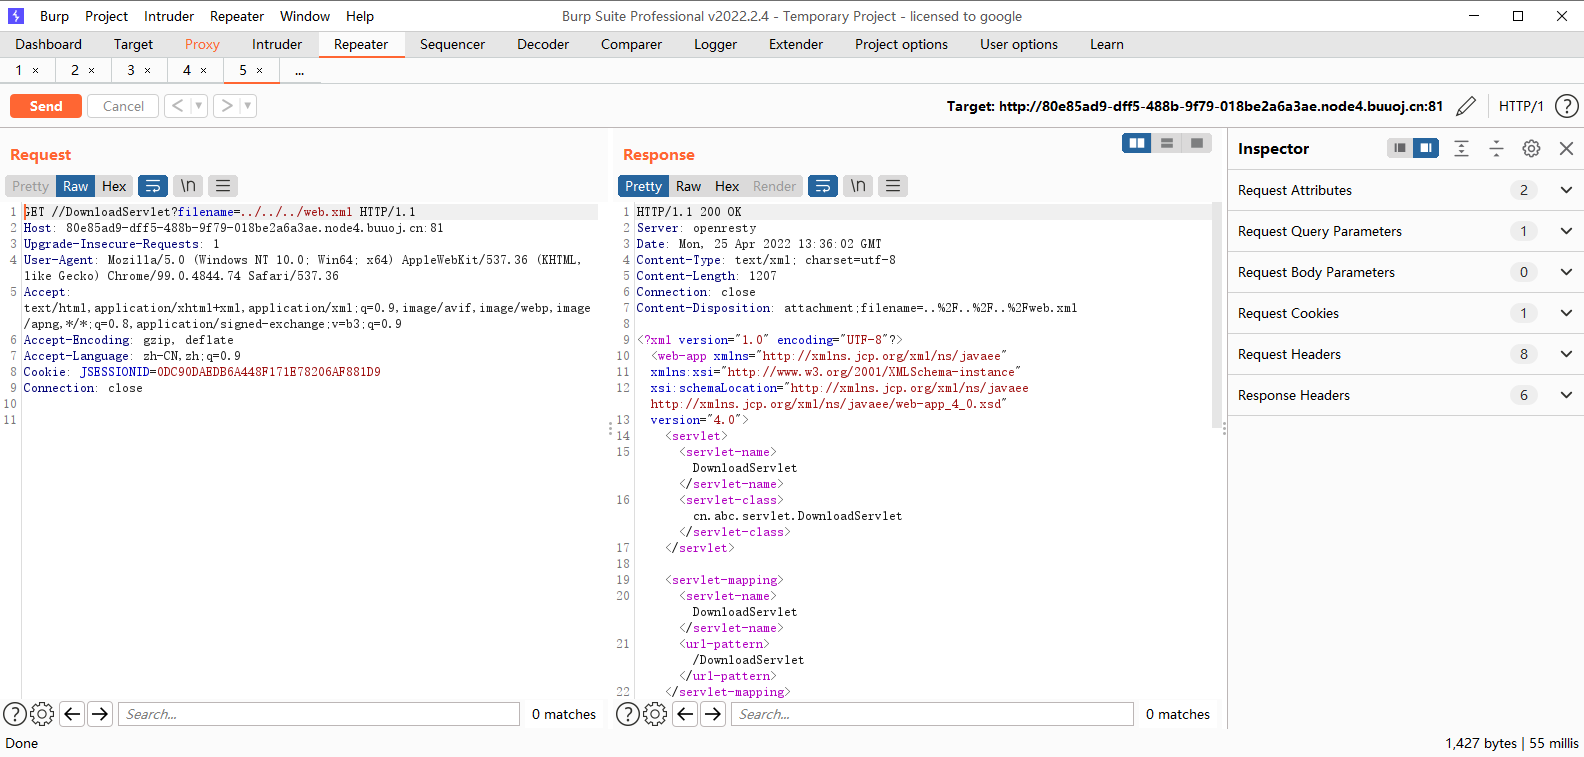This screenshot has height=757, width=1584.
Task: Expand Request Headers section
Action: coord(1566,354)
